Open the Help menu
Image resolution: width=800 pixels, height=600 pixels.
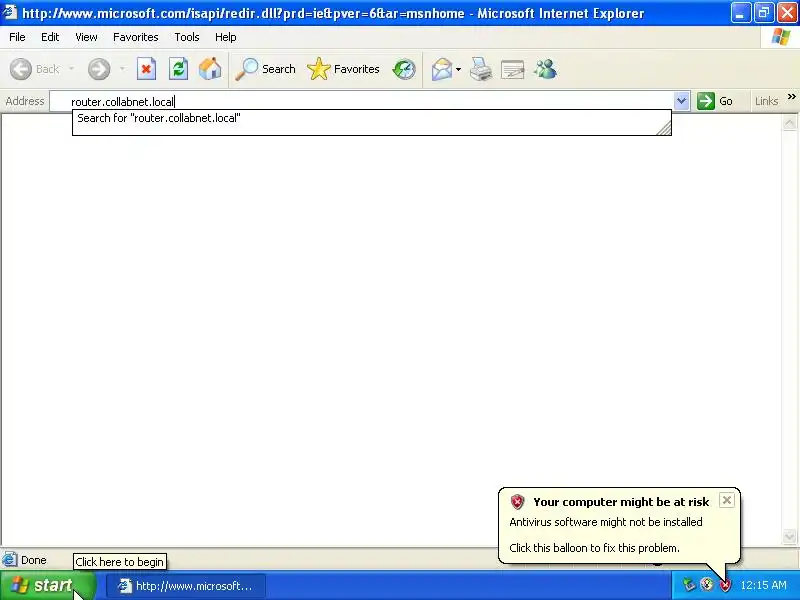226,37
